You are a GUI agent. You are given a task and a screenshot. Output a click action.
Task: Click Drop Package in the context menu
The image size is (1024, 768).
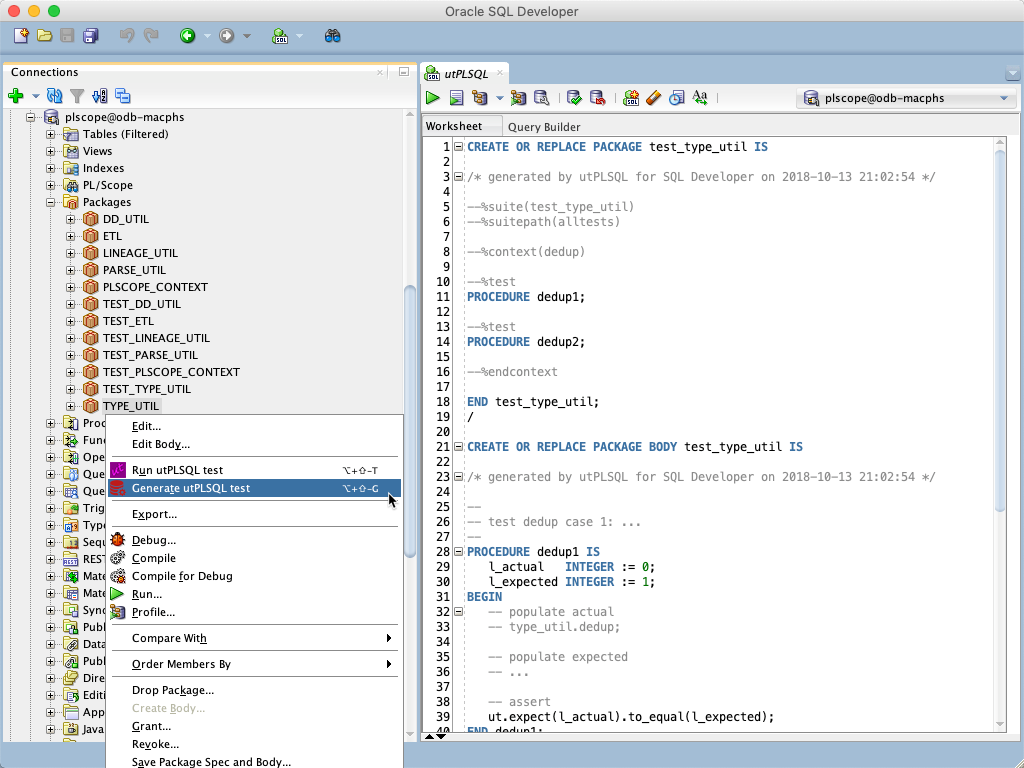(172, 690)
